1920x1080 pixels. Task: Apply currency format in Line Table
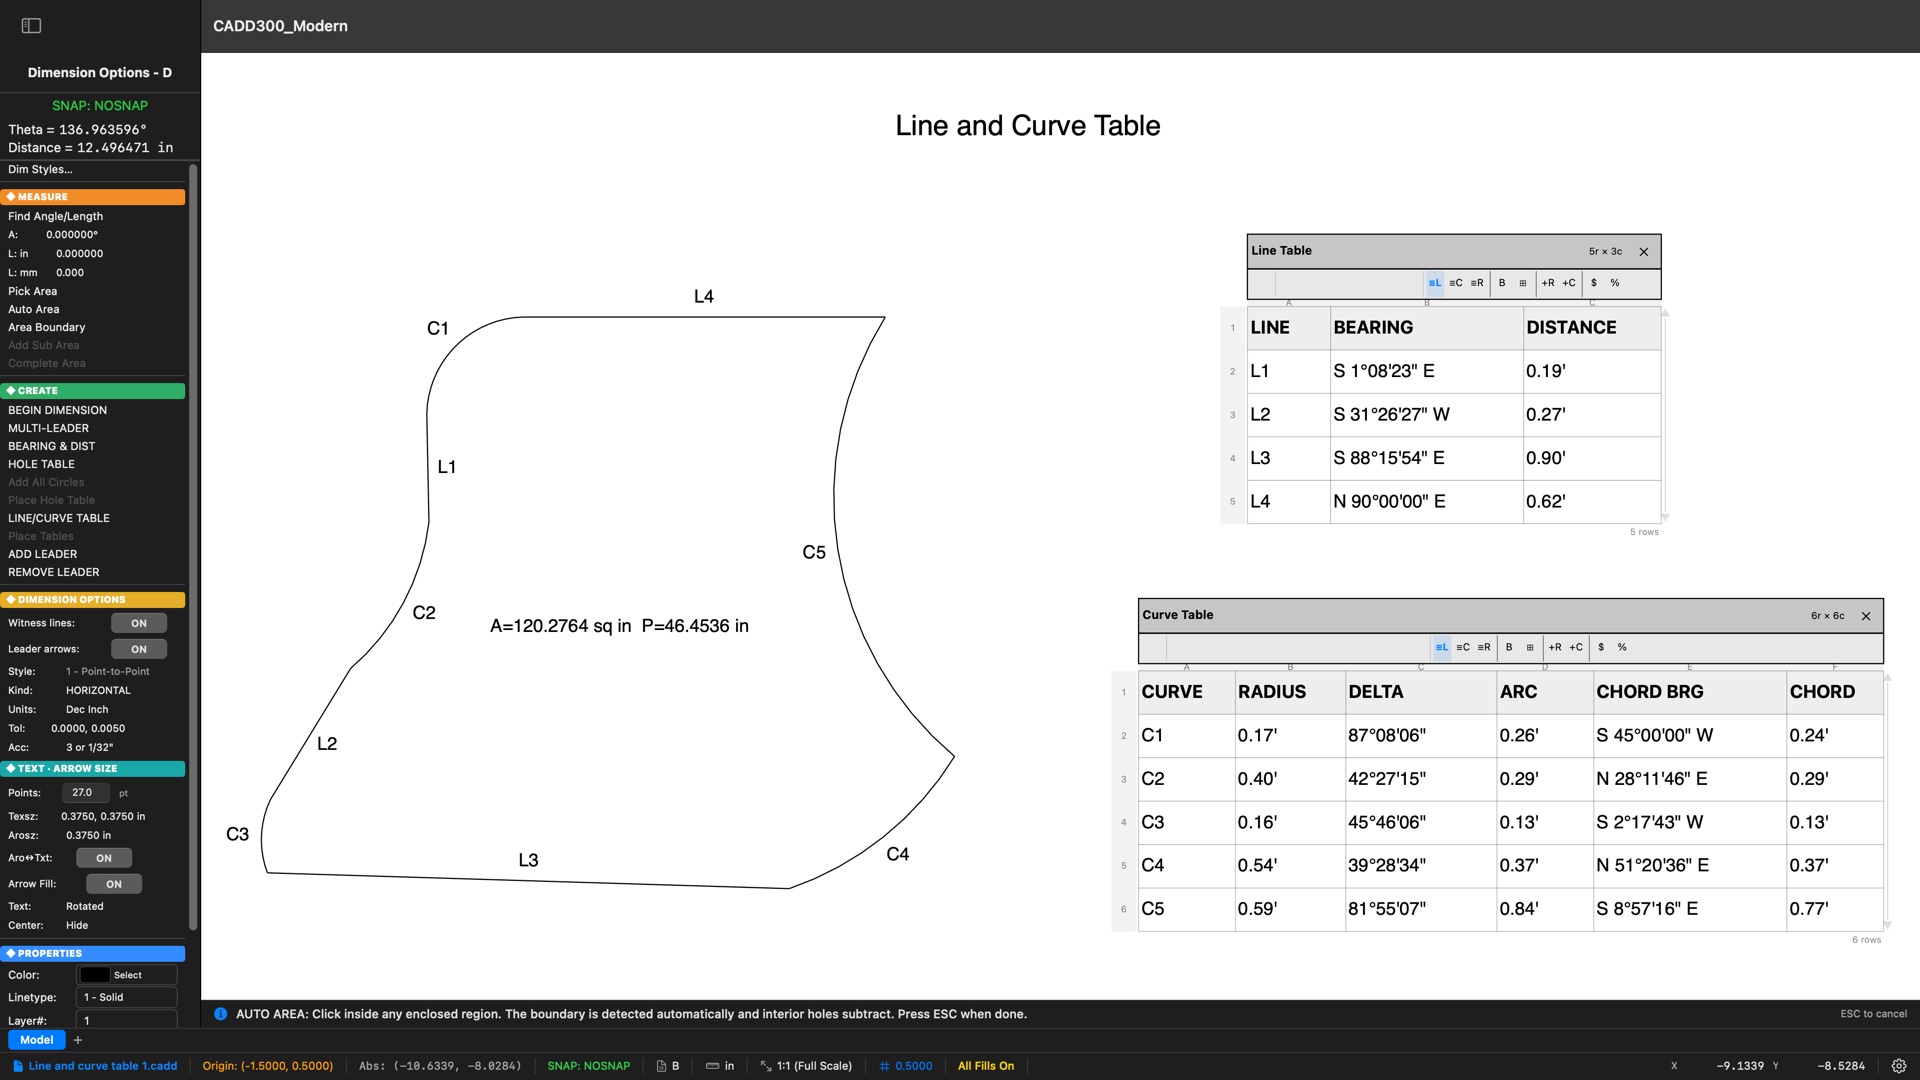pos(1594,283)
